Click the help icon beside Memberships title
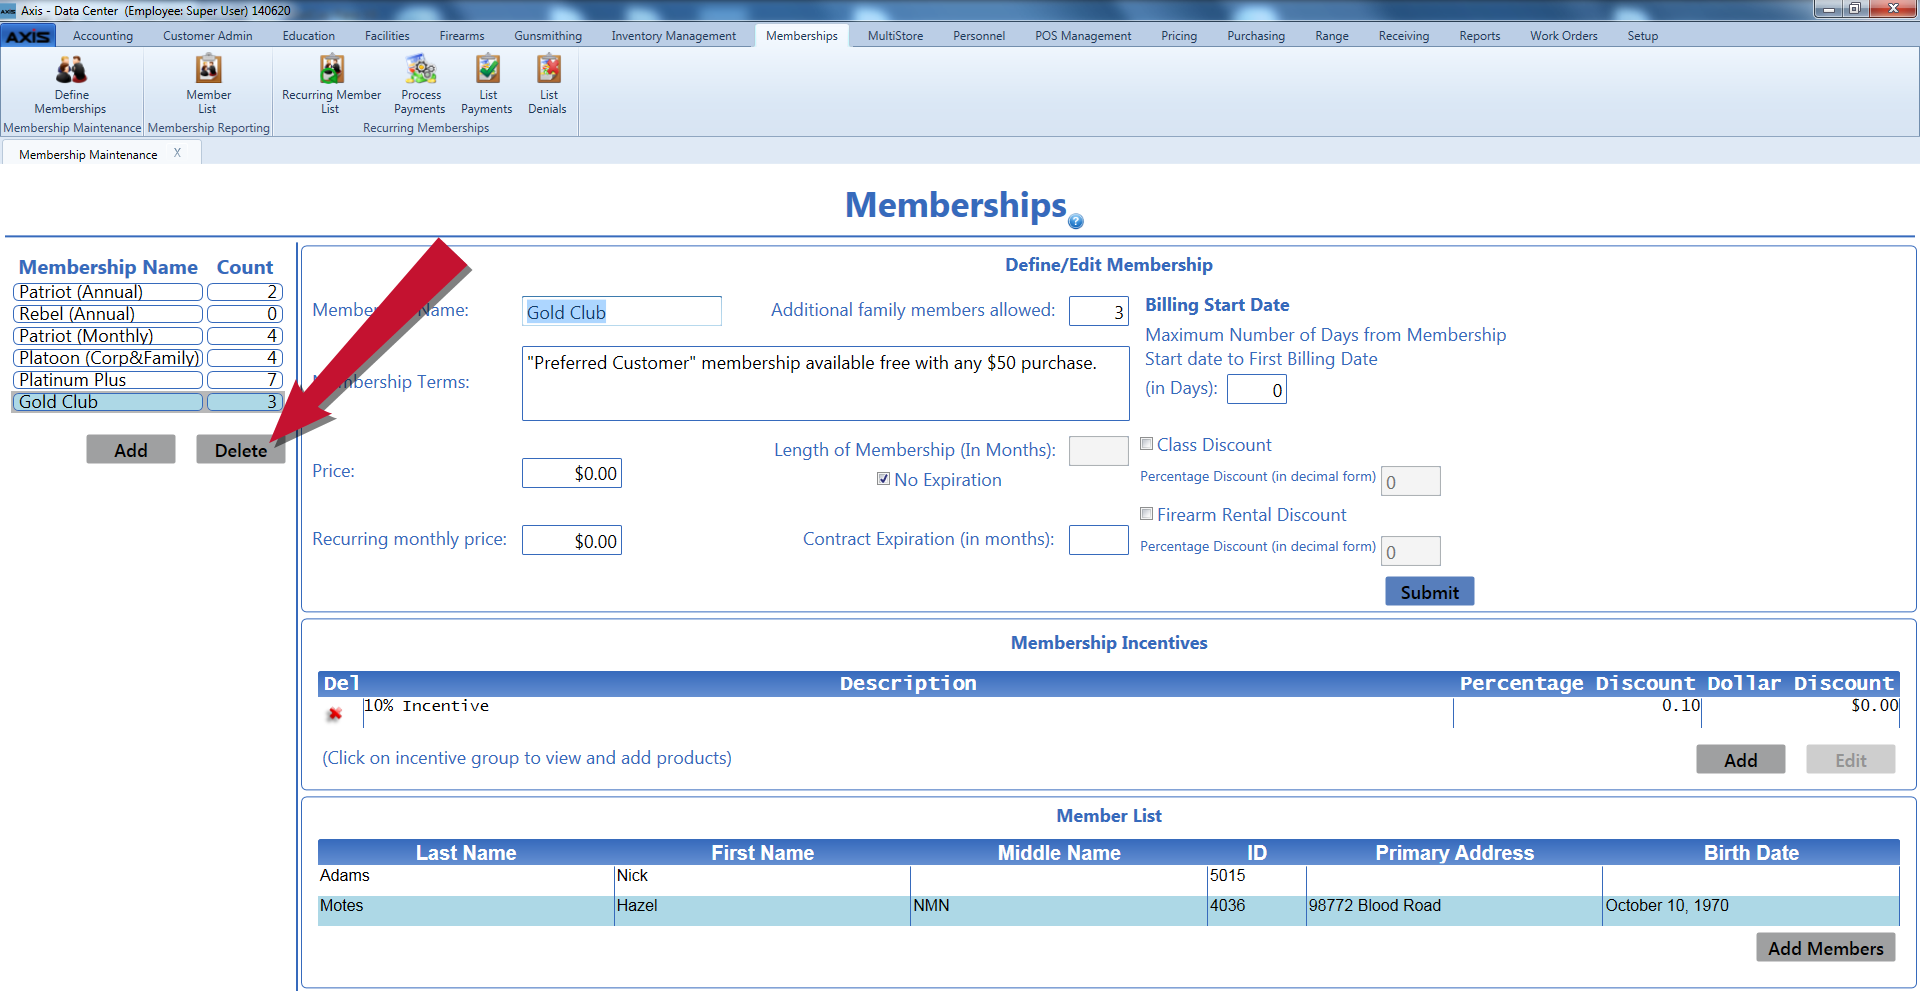 pos(1076,222)
